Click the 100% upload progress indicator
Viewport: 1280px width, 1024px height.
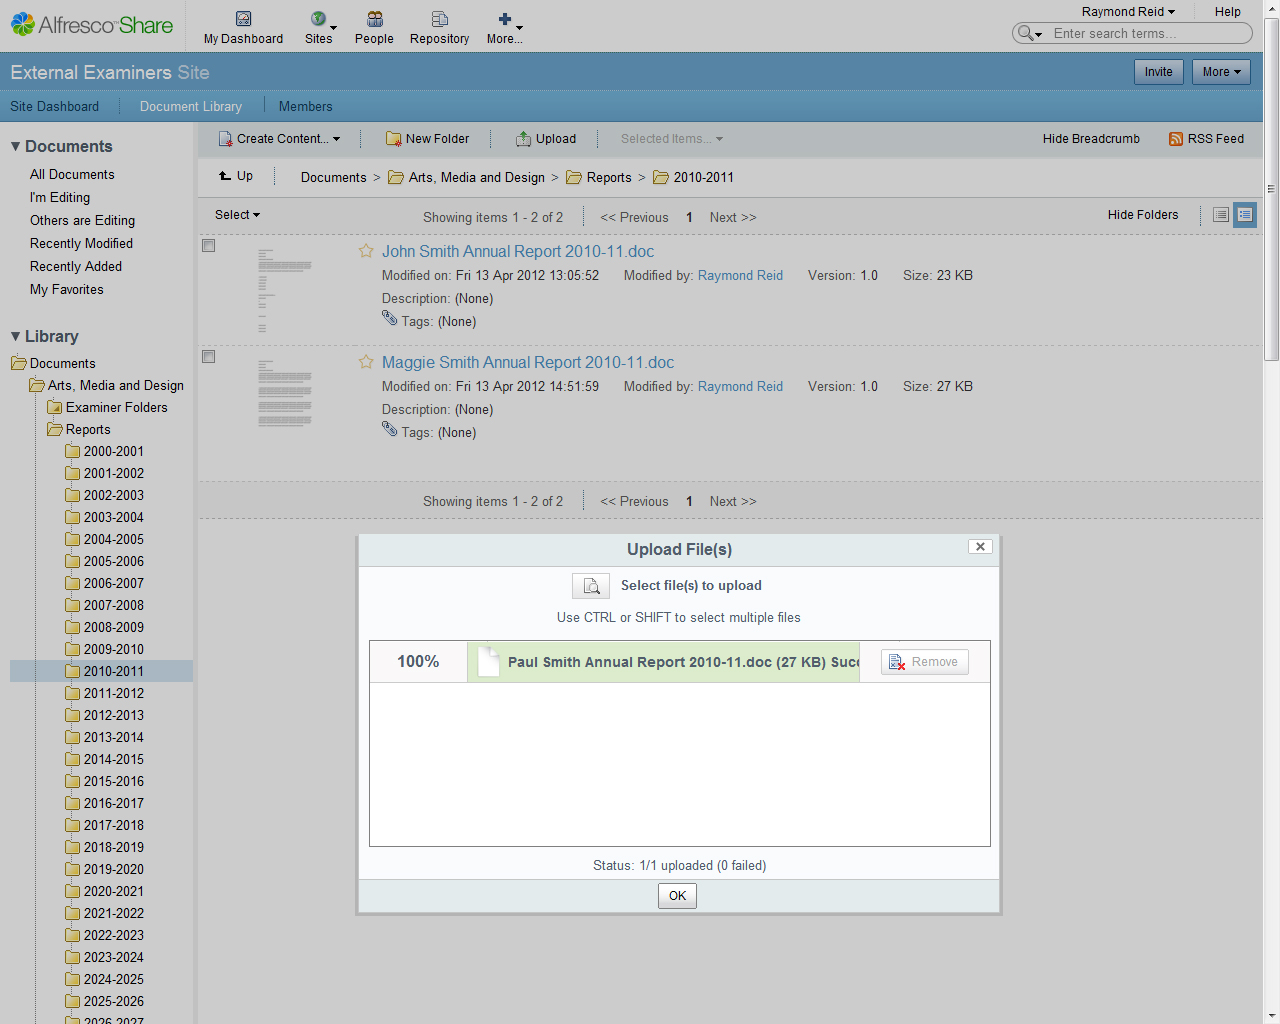(417, 661)
